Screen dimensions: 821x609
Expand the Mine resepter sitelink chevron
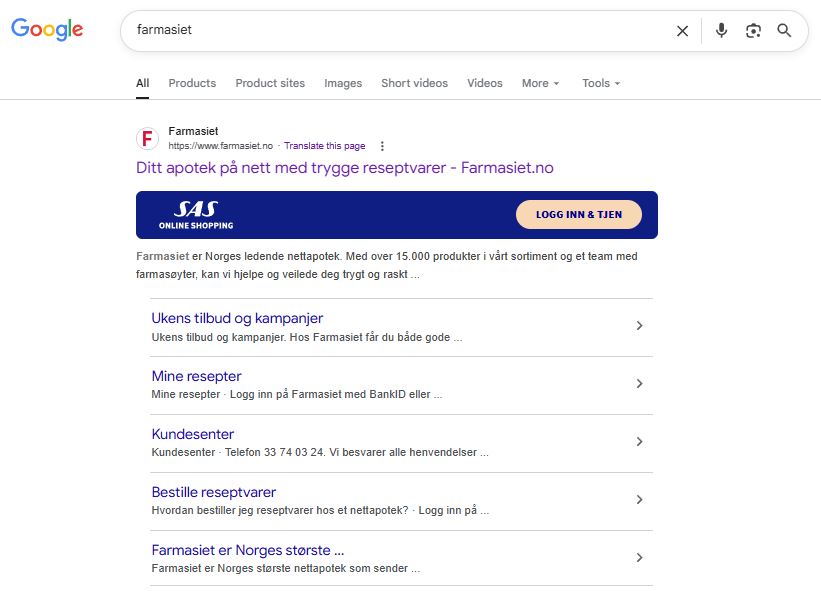click(639, 383)
